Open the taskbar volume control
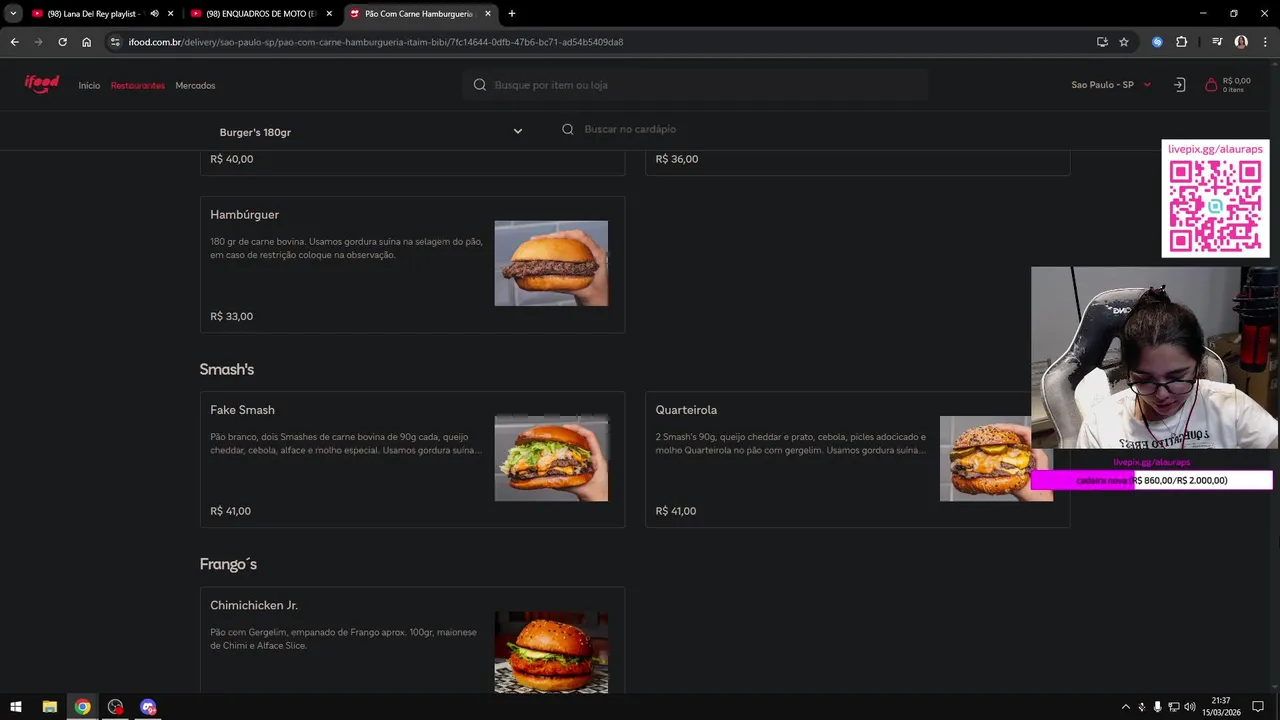Viewport: 1280px width, 720px height. coord(1189,707)
